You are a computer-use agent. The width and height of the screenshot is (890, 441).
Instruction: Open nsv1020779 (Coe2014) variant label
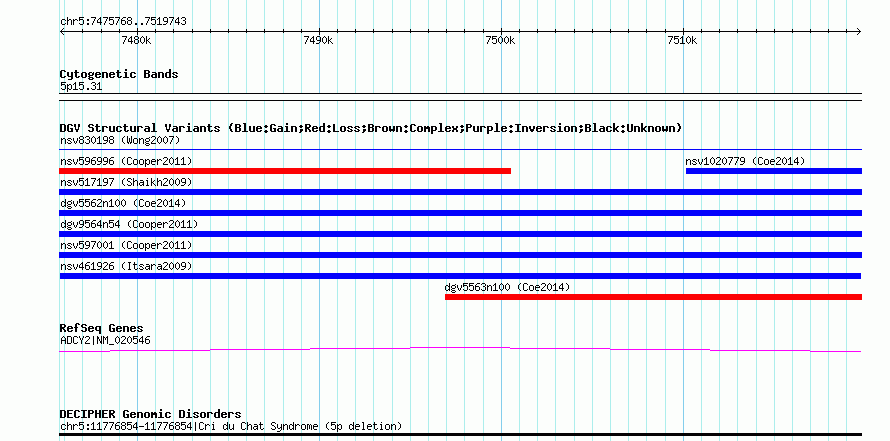tap(745, 161)
